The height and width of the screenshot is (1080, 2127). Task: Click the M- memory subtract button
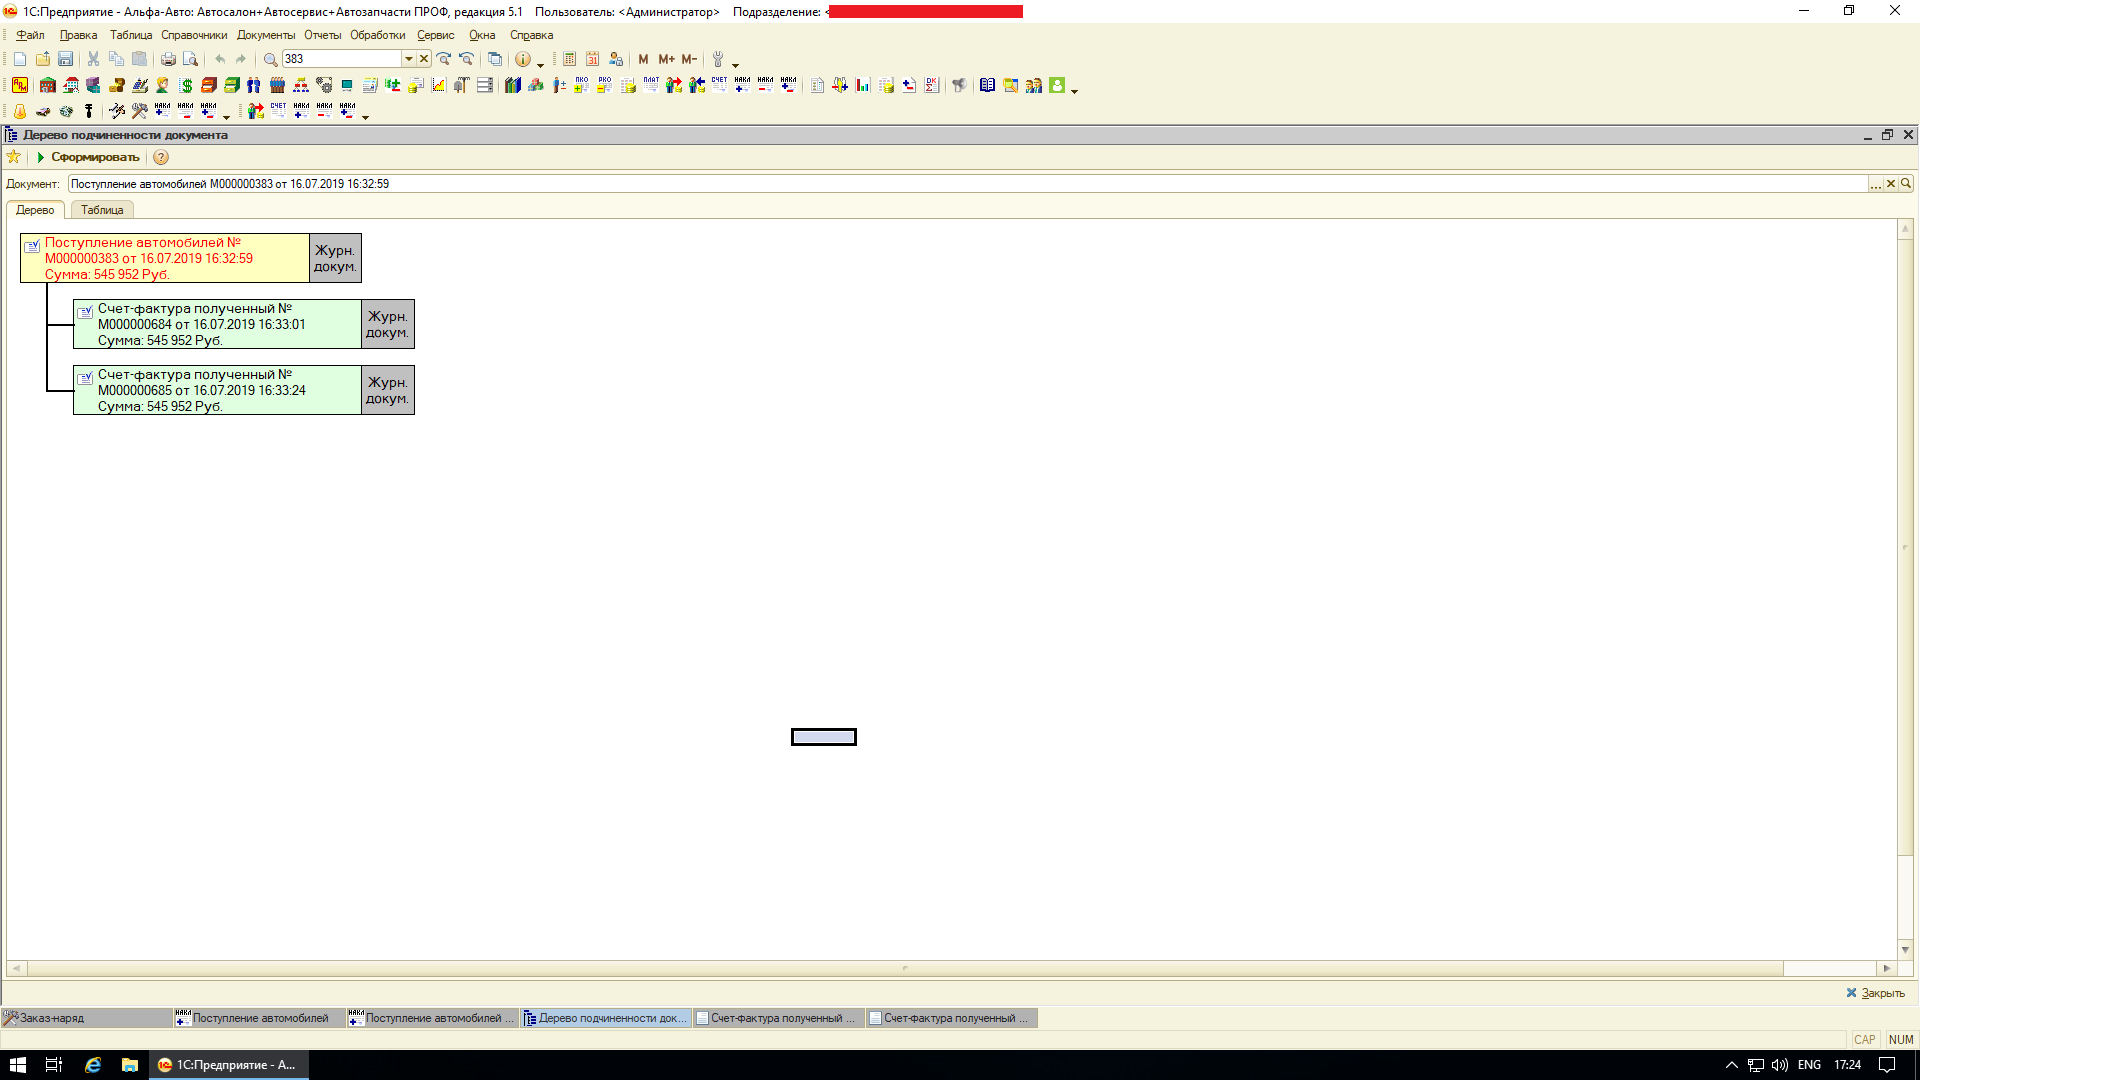pos(689,59)
